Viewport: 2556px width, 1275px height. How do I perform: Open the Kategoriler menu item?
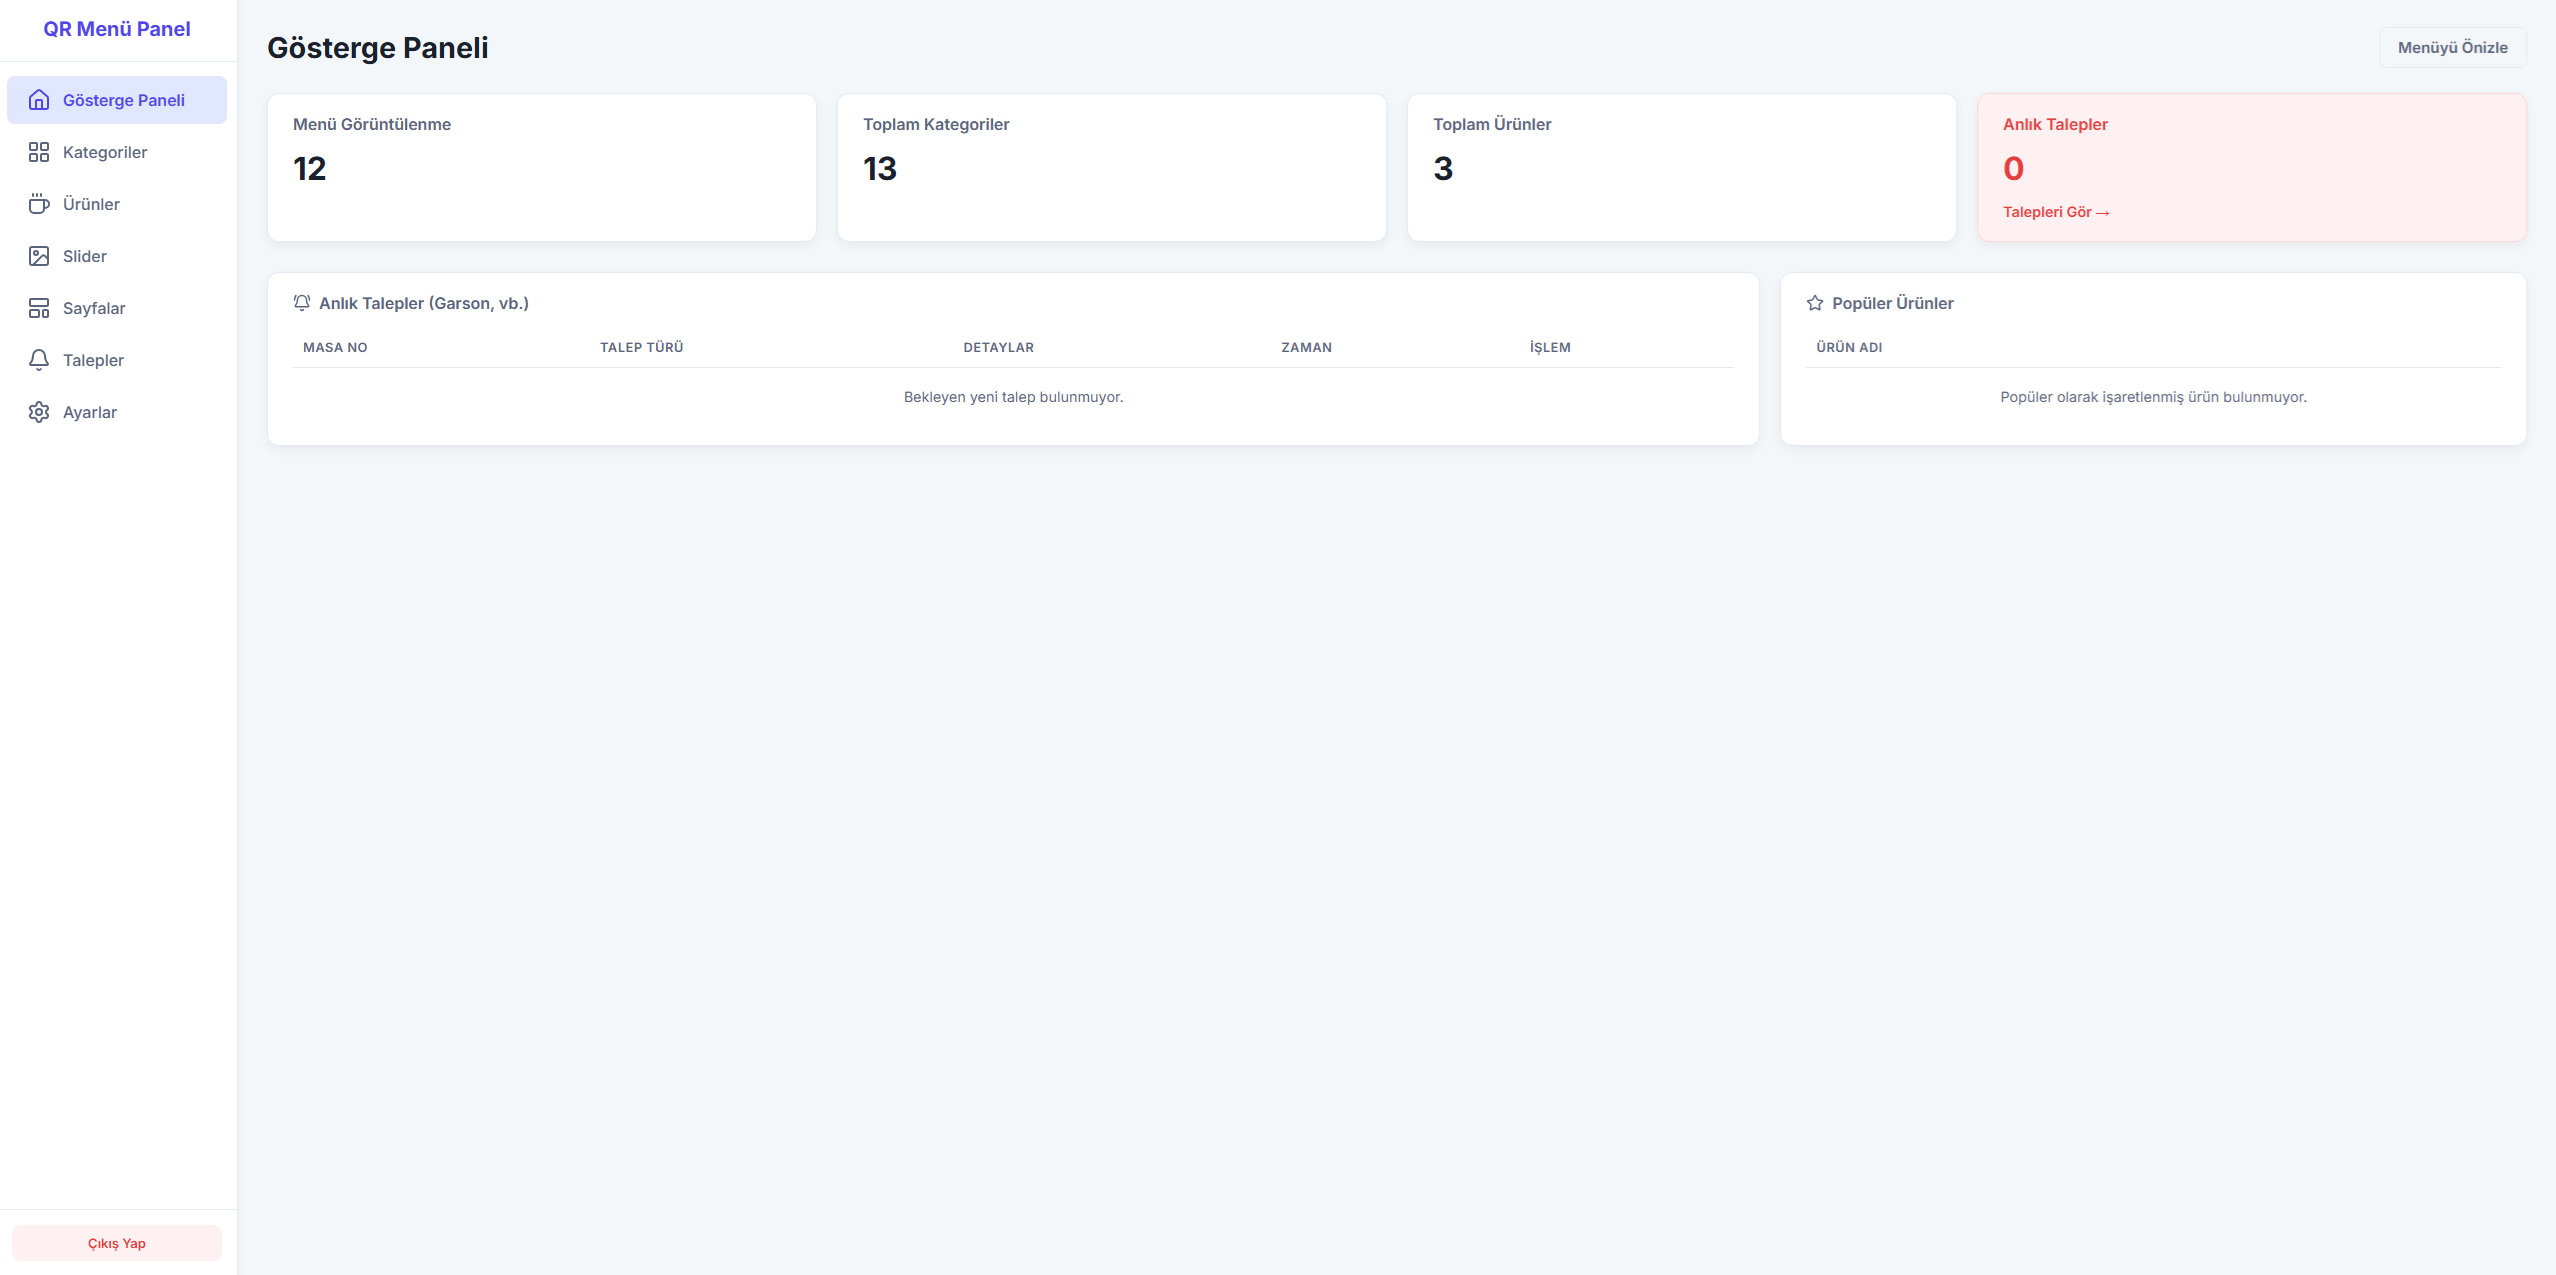[x=105, y=152]
